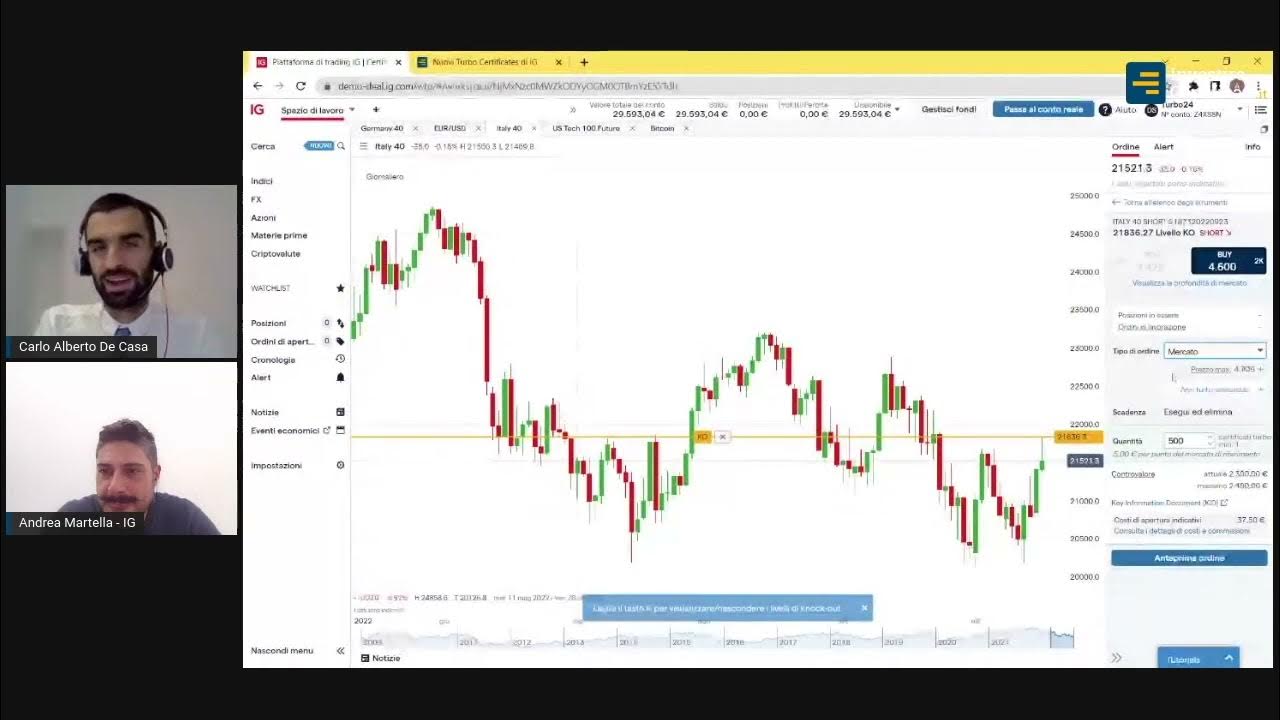Click the Anteprima ordine button
This screenshot has height=720, width=1280.
point(1189,558)
